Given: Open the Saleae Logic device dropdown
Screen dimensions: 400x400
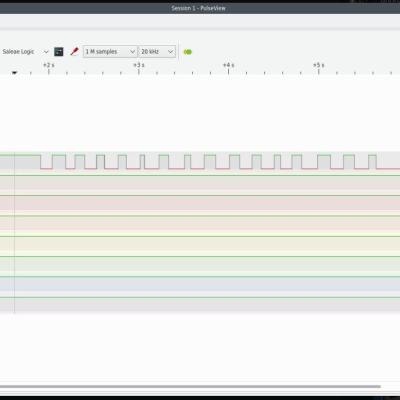Looking at the screenshot, I should pyautogui.click(x=46, y=52).
